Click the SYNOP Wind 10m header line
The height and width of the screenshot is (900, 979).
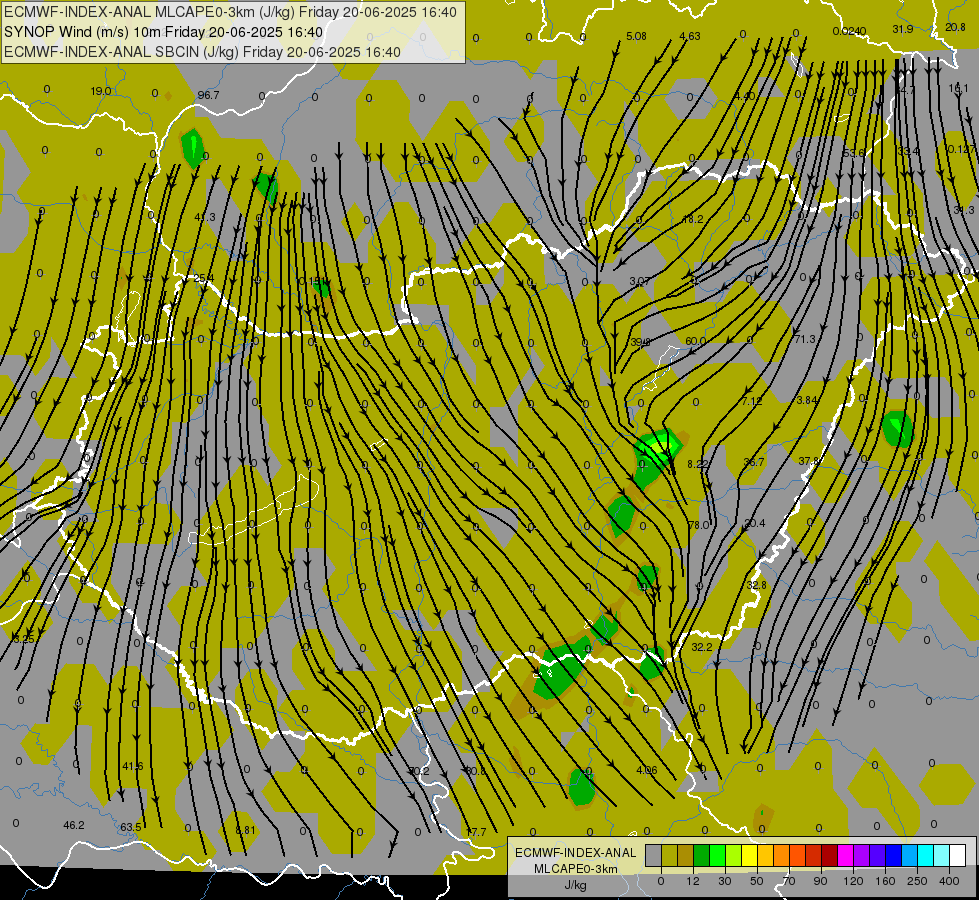pos(164,32)
